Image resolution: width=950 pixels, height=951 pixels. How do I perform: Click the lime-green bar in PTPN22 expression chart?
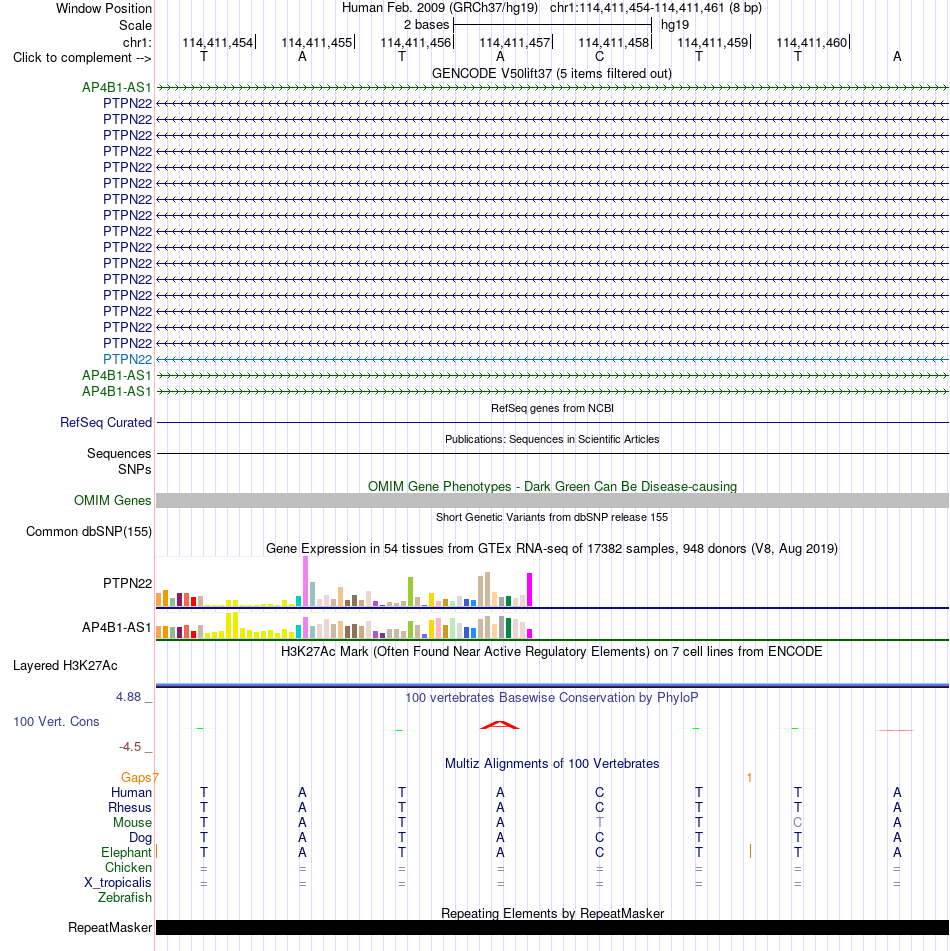click(411, 591)
